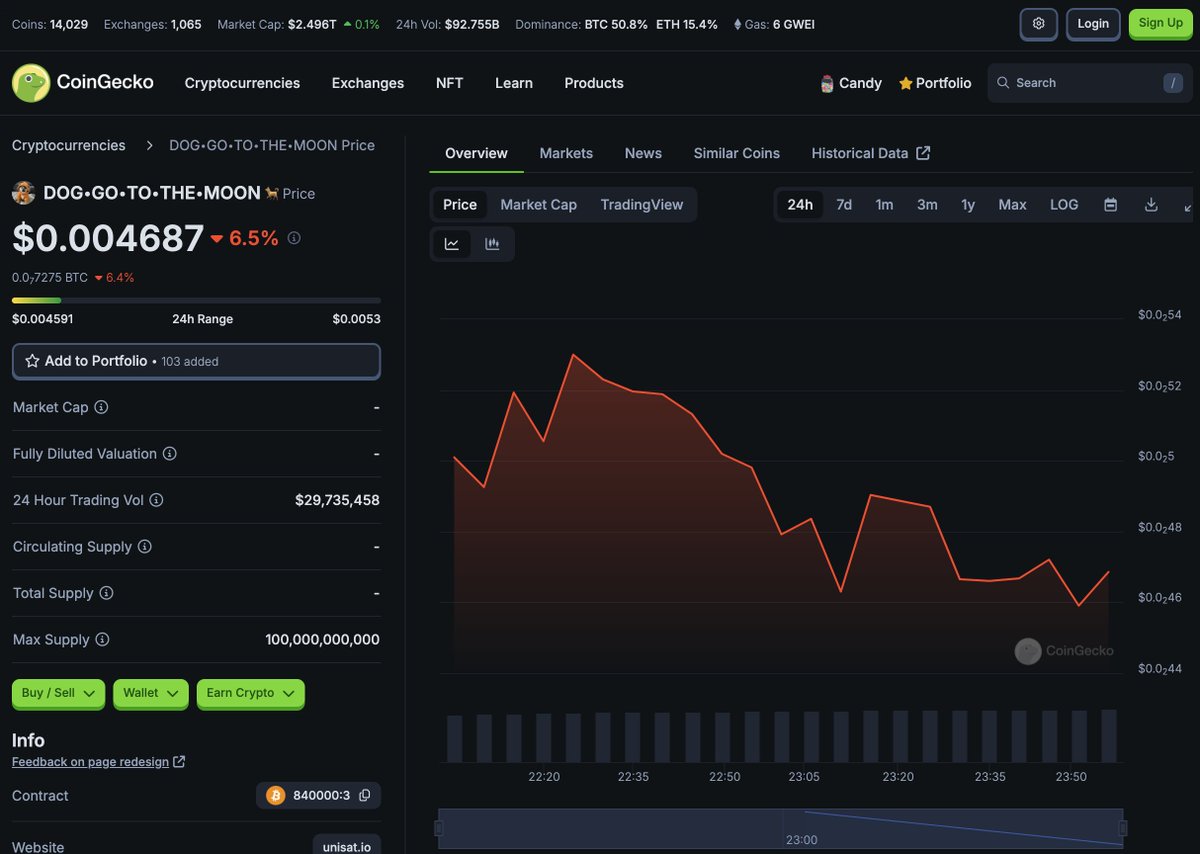The image size is (1200, 854).
Task: Show Fully Diluted Valuation info icon
Action: click(170, 454)
